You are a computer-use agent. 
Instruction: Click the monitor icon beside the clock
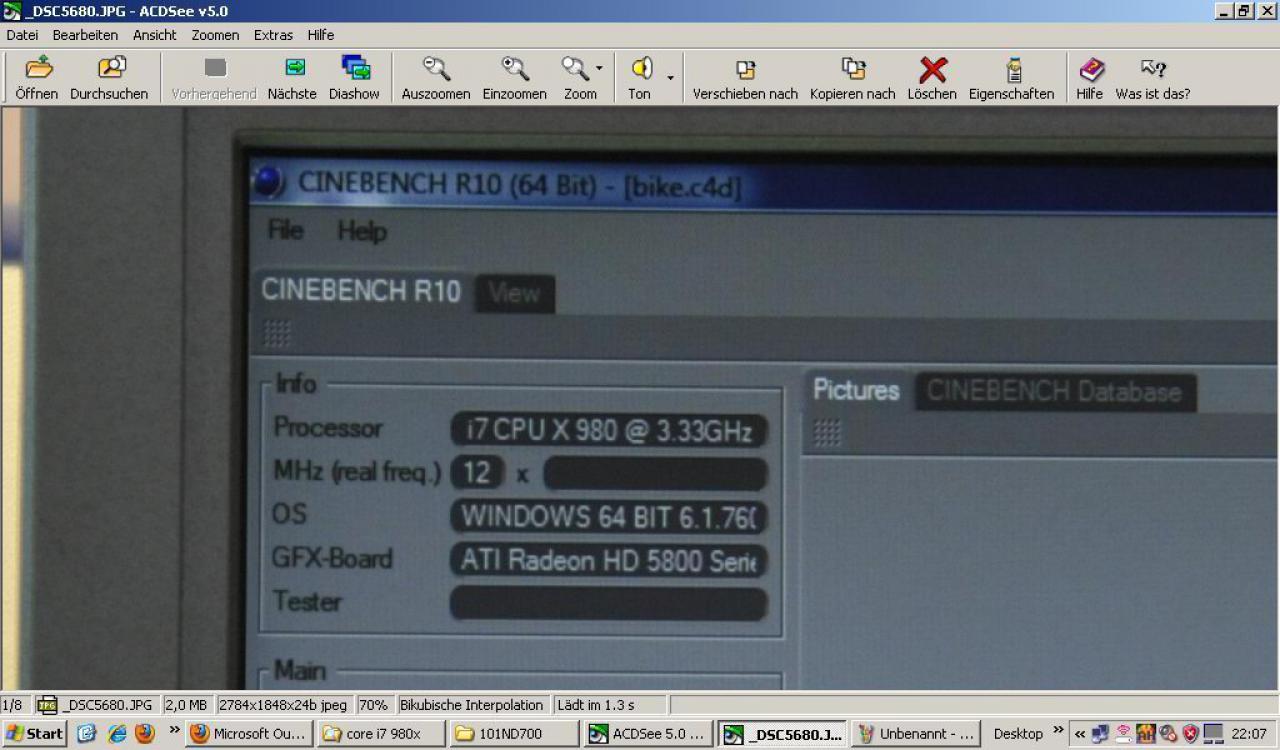tap(1213, 733)
